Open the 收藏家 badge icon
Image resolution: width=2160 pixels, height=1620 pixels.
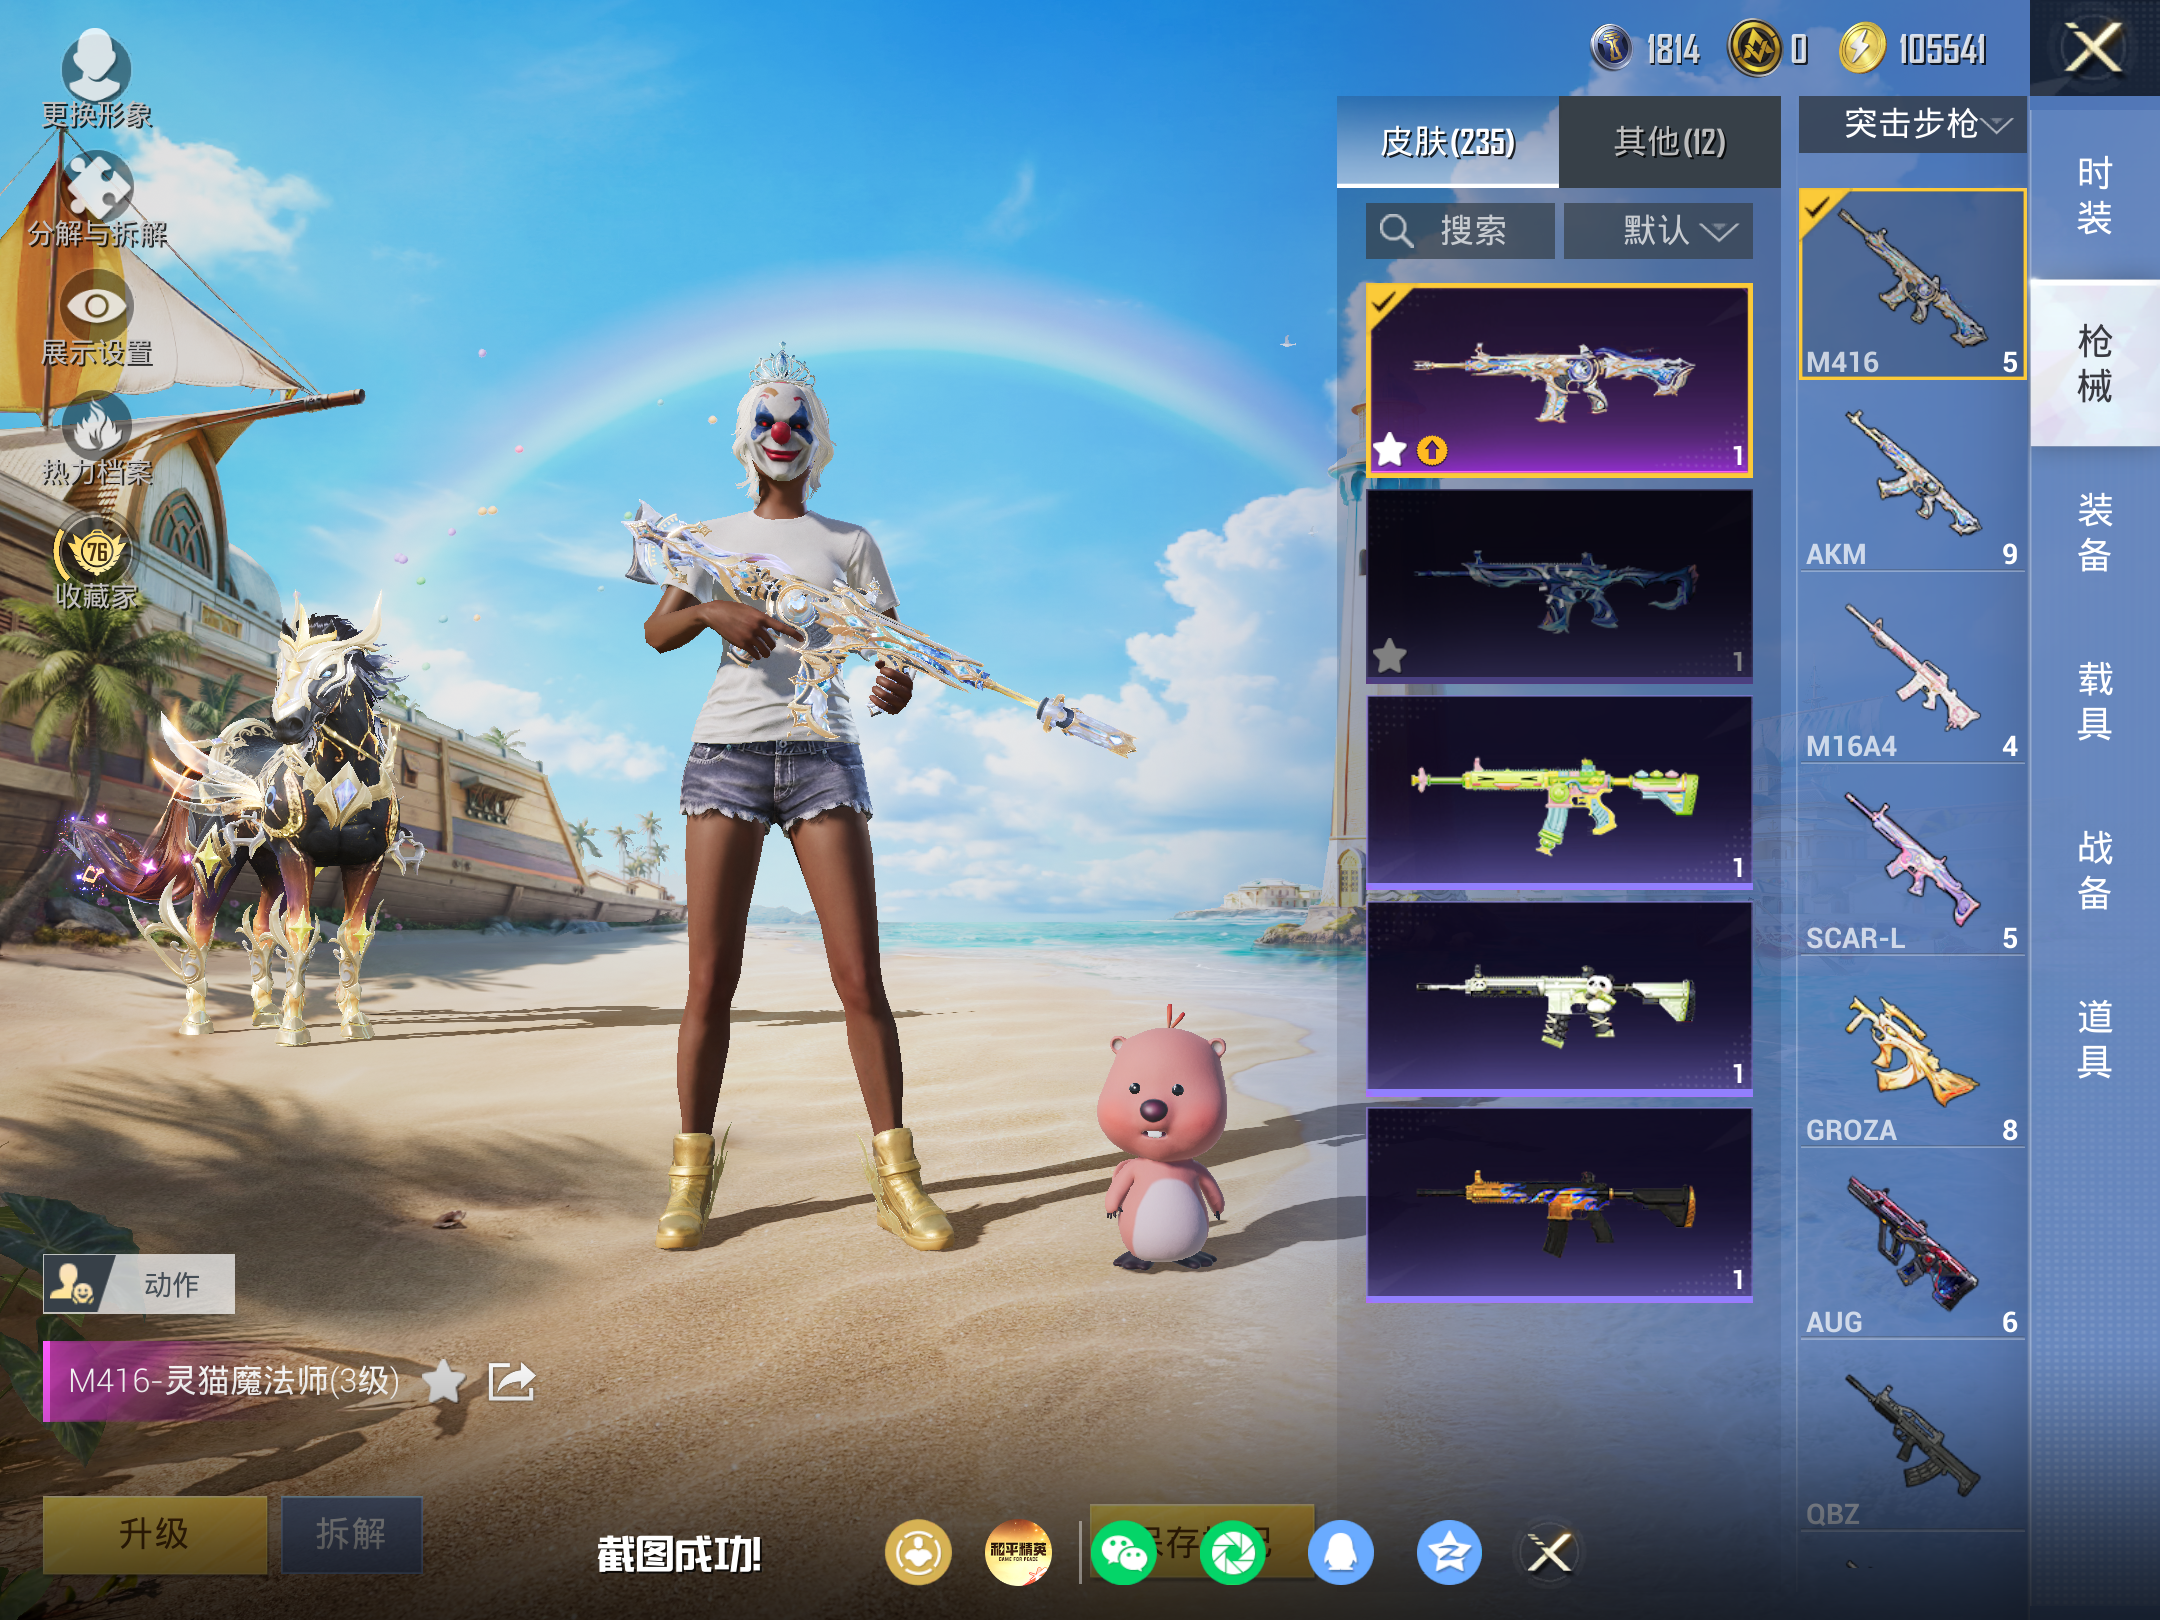coord(97,548)
